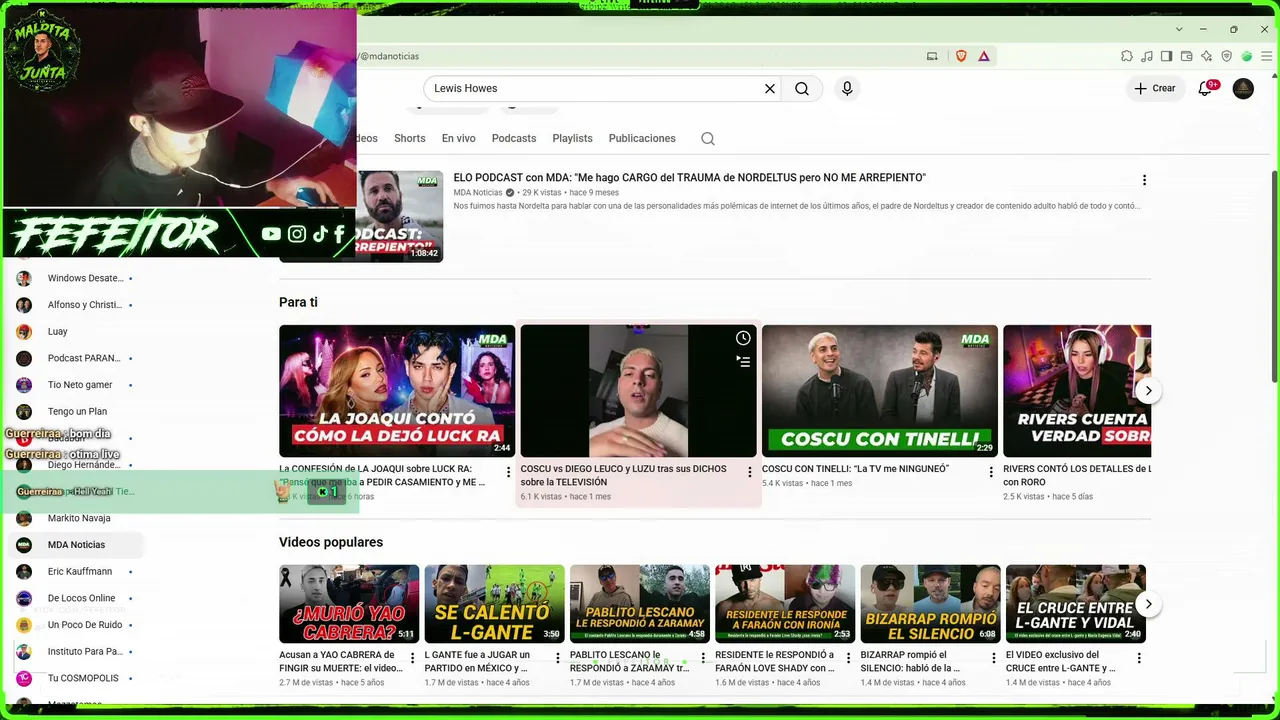Open options for El VIDEO exclusivo del CRUCE
The width and height of the screenshot is (1280, 720).
coord(1139,658)
